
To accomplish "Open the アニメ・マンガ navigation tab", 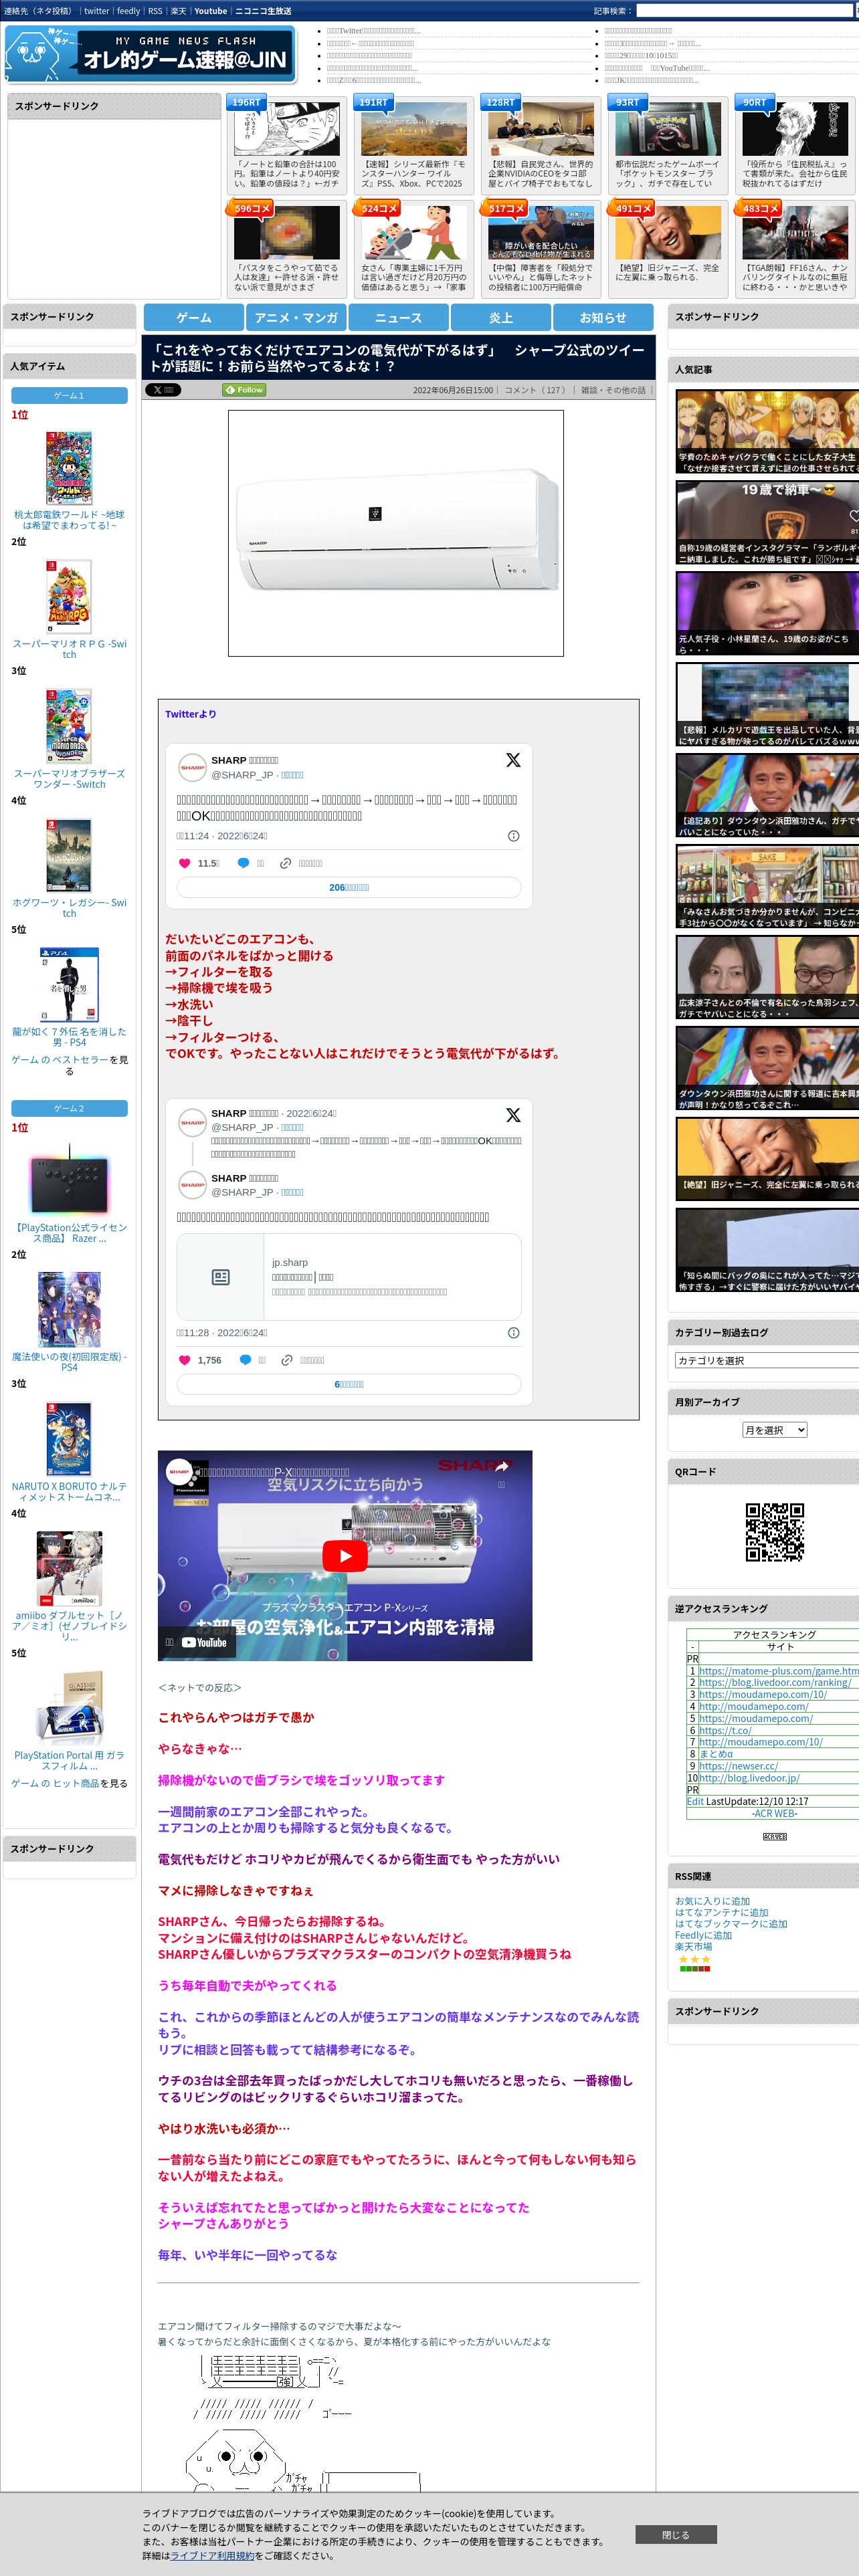I will click(x=296, y=317).
